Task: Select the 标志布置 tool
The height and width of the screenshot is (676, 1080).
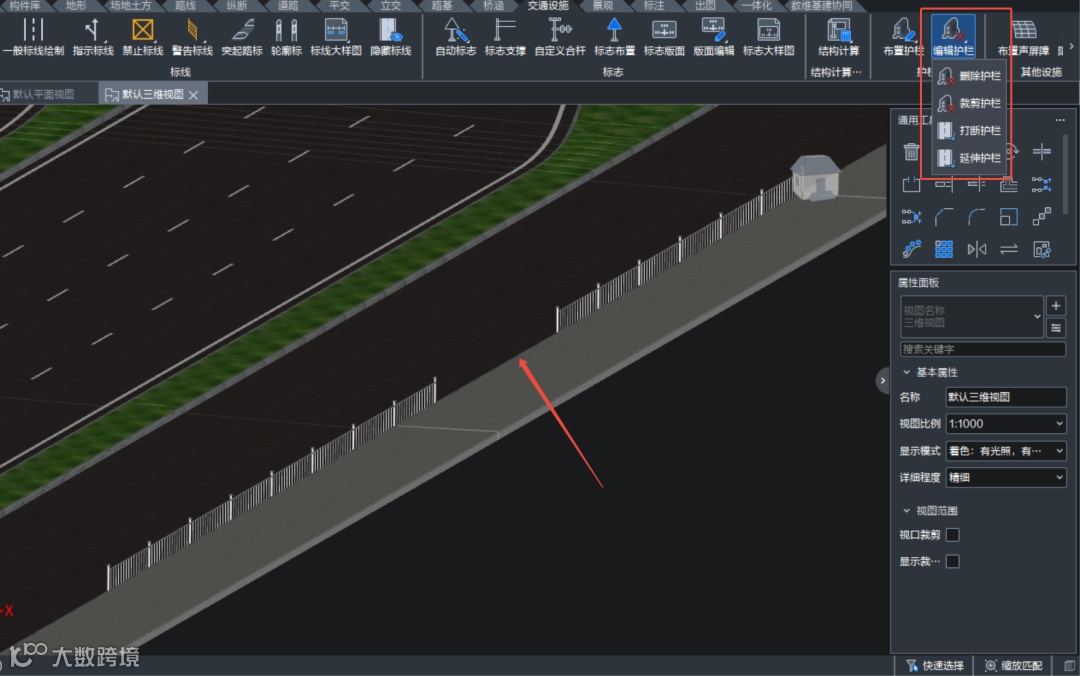Action: pyautogui.click(x=614, y=37)
